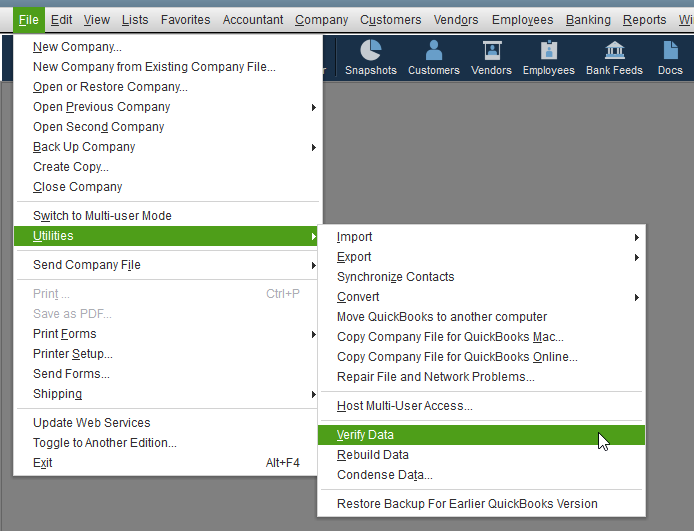Screen dimensions: 694x531
Task: Expand the Convert submenu
Action: click(358, 297)
